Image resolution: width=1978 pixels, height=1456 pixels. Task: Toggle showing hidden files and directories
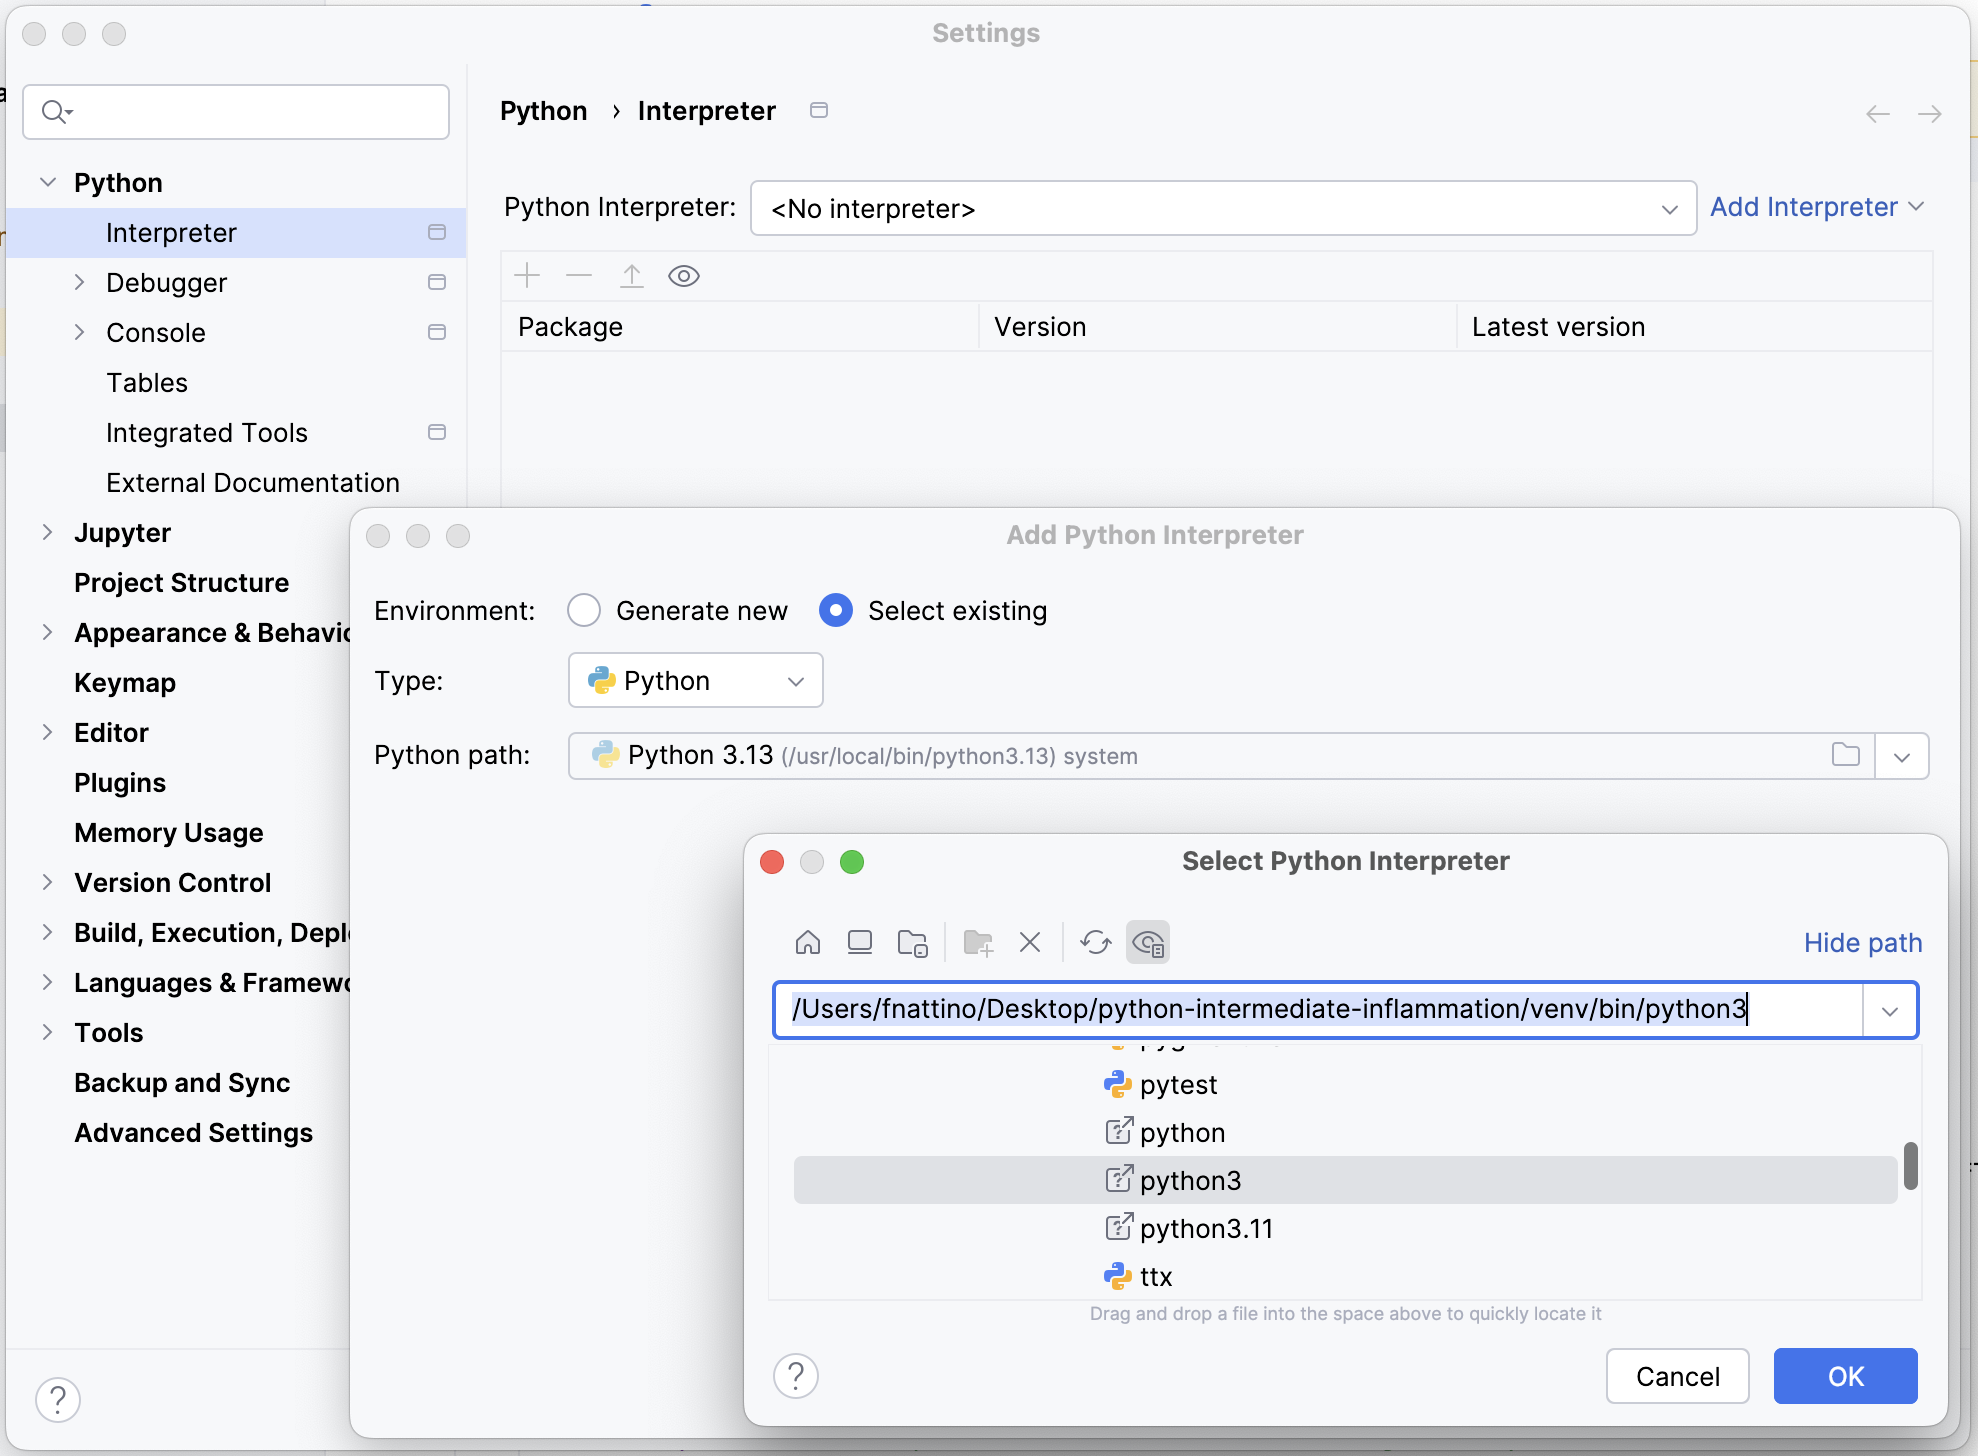[1148, 942]
